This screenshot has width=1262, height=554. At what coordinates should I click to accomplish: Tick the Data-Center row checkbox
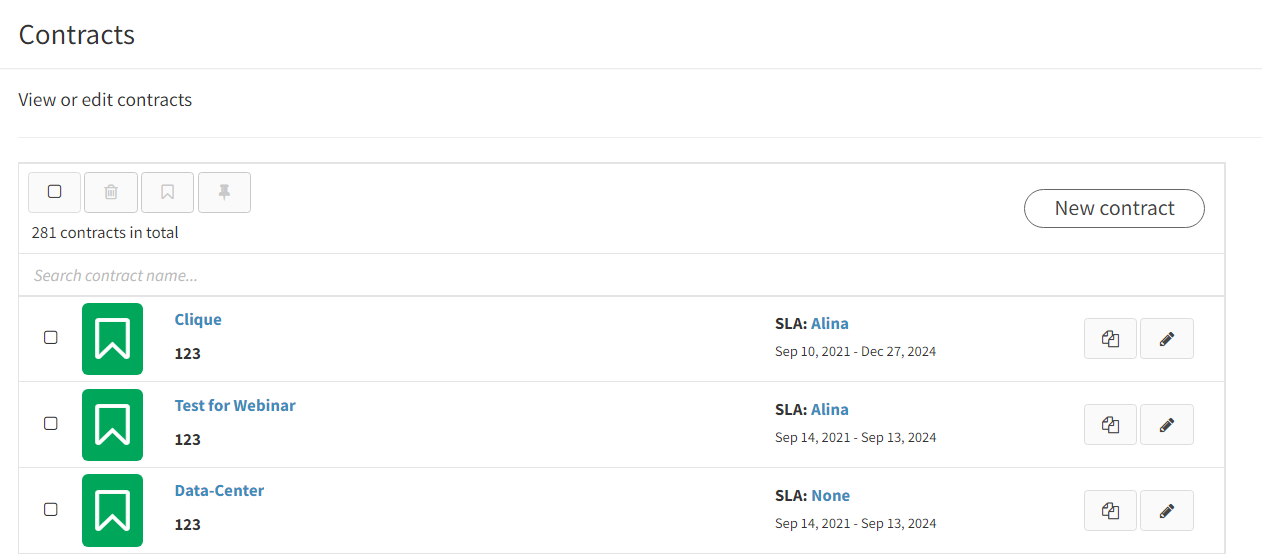point(51,510)
